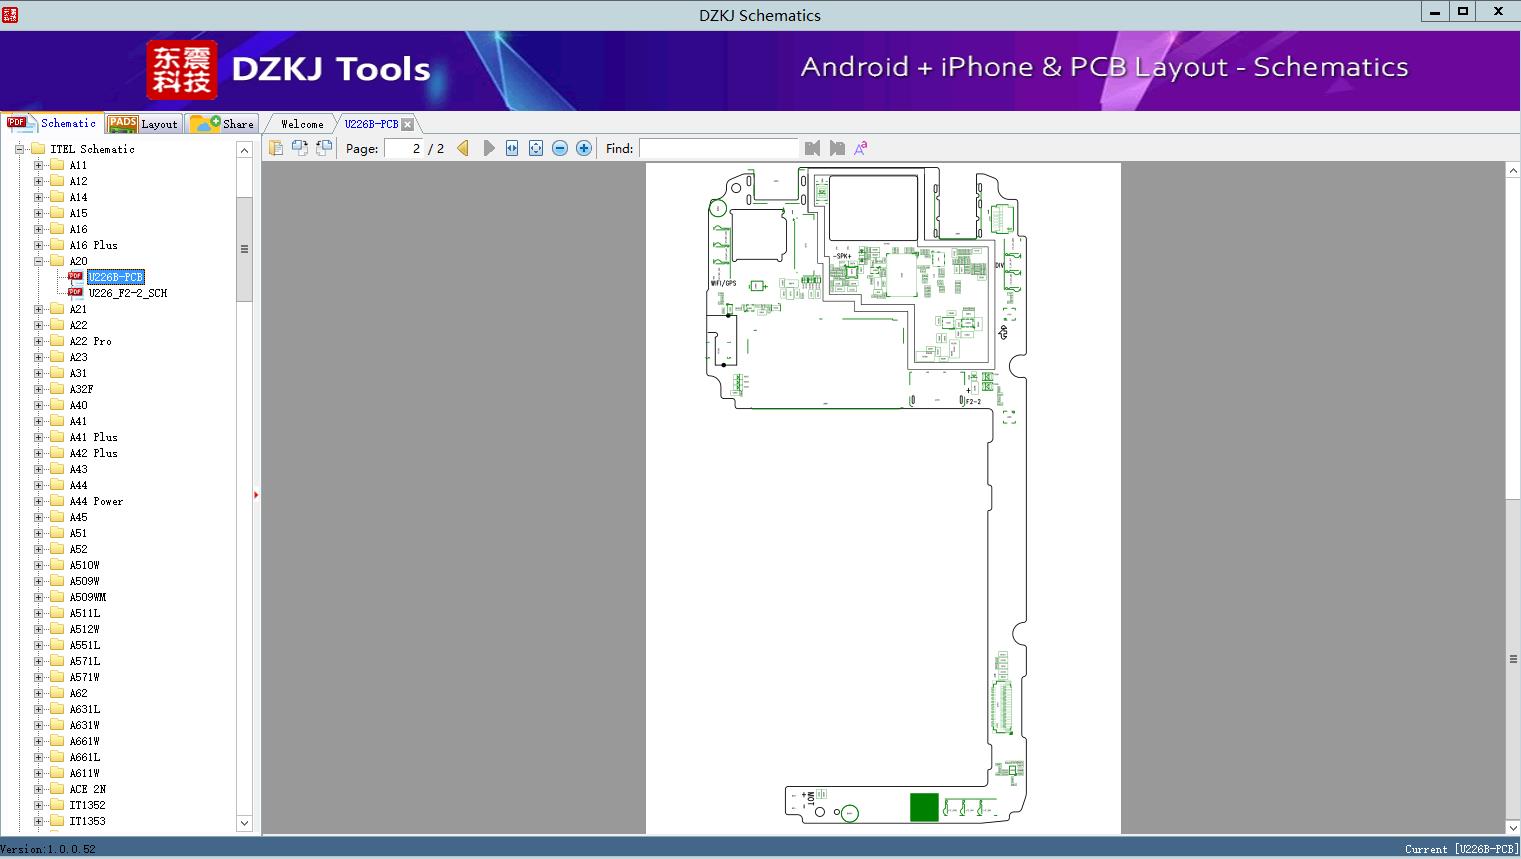Expand the A11 folder
Viewport: 1521px width, 859px height.
coord(38,165)
